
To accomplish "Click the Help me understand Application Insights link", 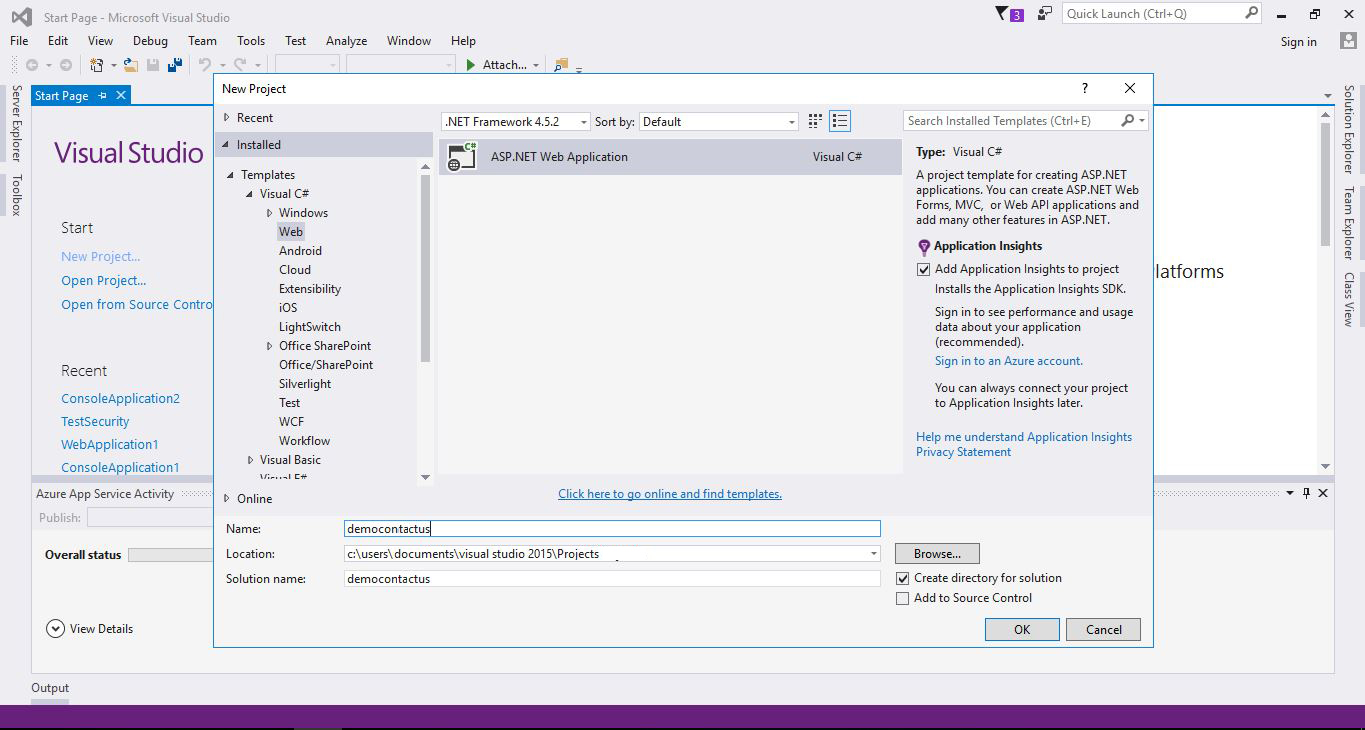I will [x=1024, y=437].
